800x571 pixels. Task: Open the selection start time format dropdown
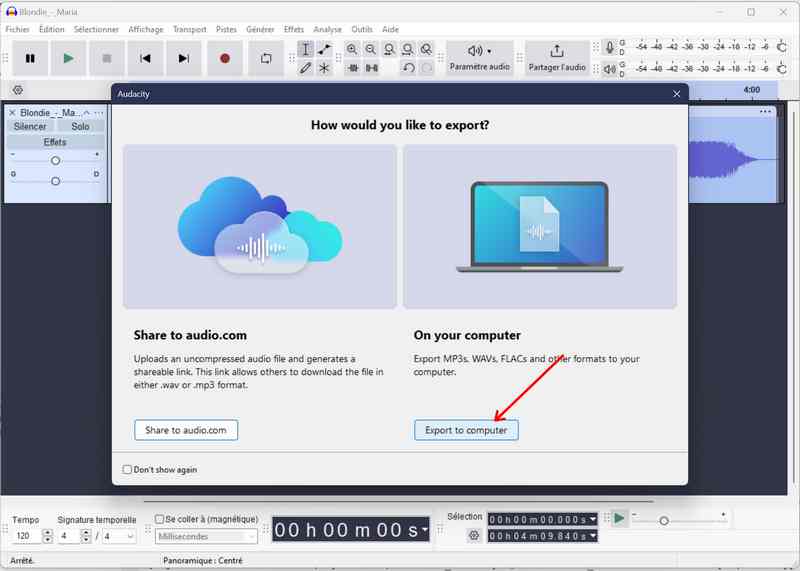[593, 519]
